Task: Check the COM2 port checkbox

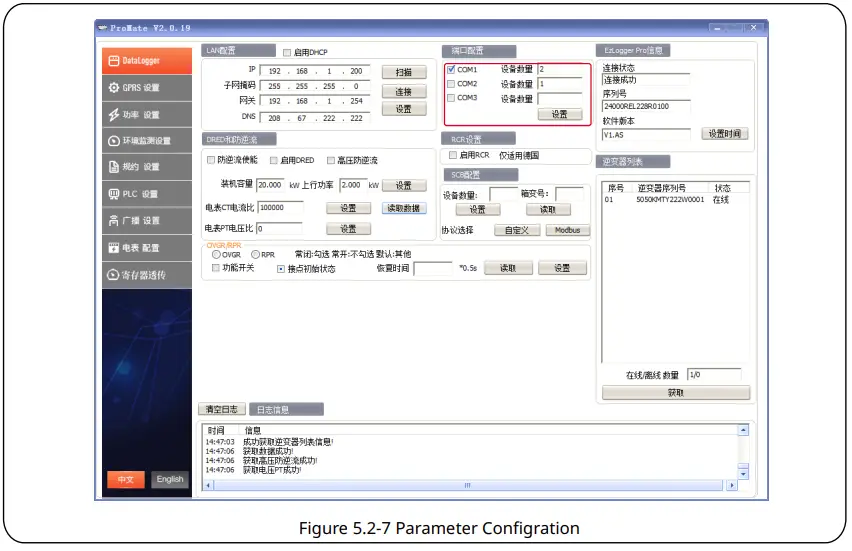Action: click(451, 84)
